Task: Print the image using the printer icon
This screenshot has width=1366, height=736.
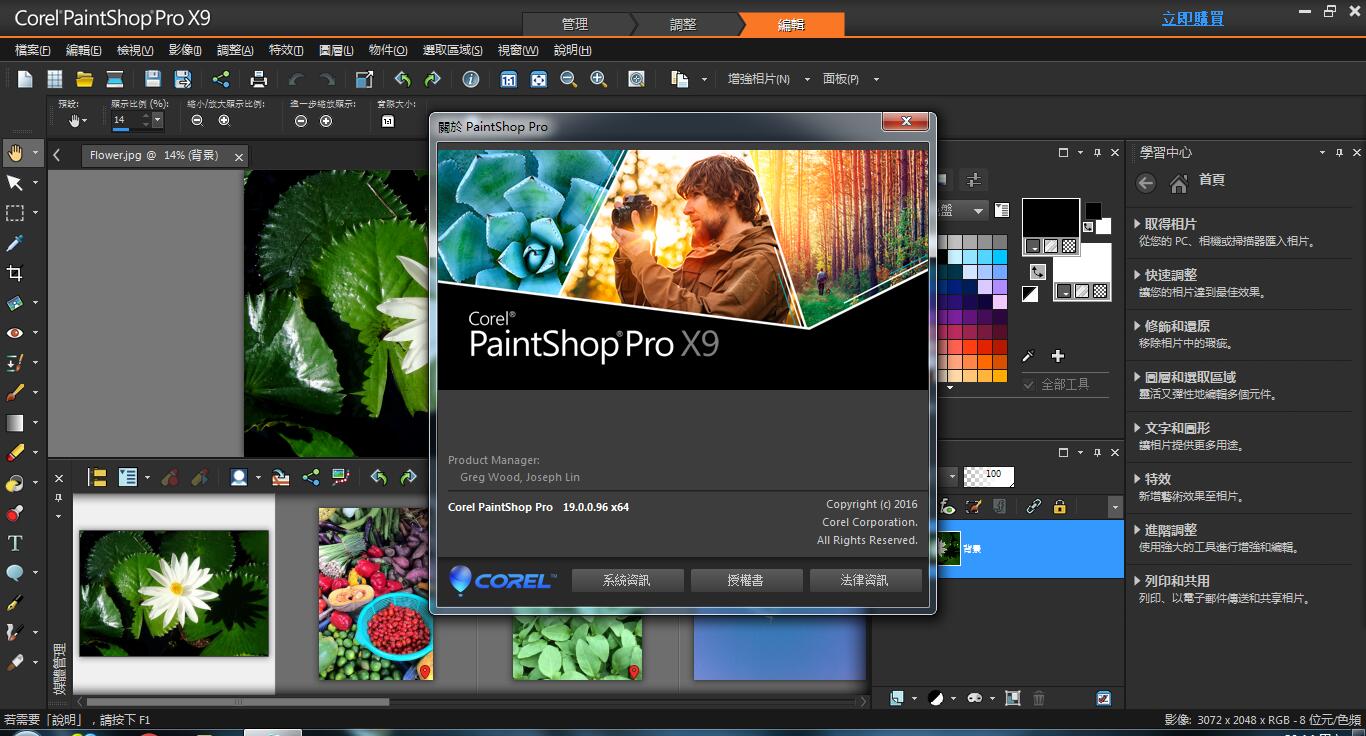Action: pos(259,79)
